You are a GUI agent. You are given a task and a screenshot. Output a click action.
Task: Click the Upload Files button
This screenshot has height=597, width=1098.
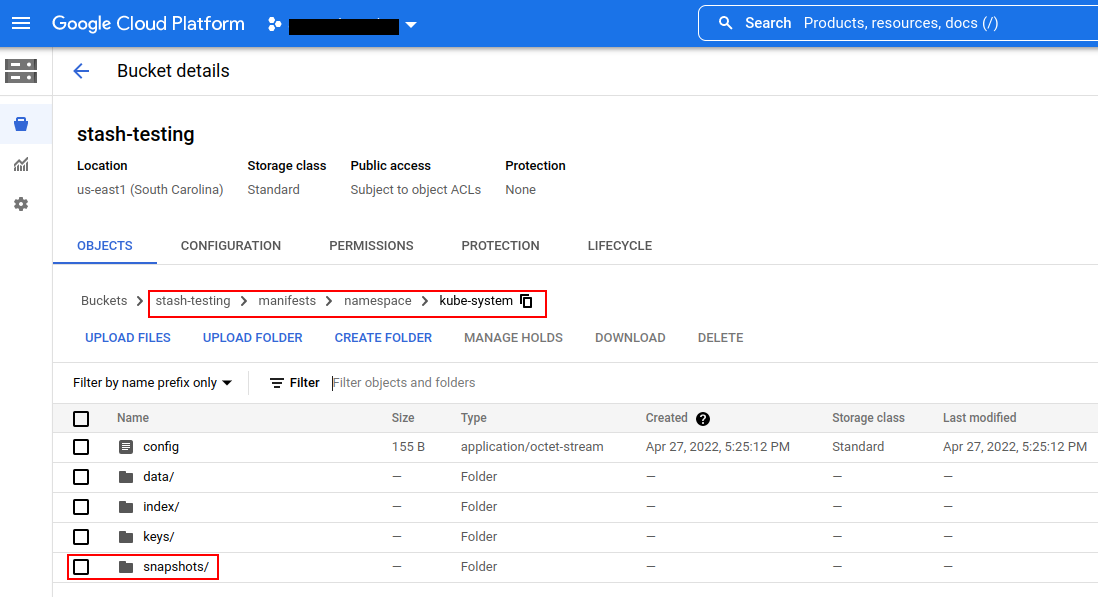(x=128, y=338)
